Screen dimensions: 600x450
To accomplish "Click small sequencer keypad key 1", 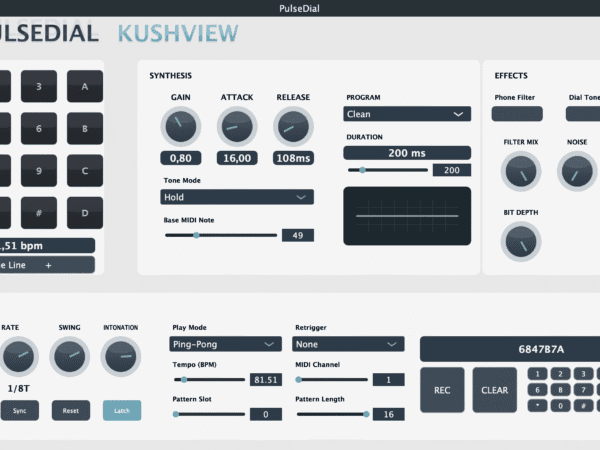I will click(x=537, y=373).
